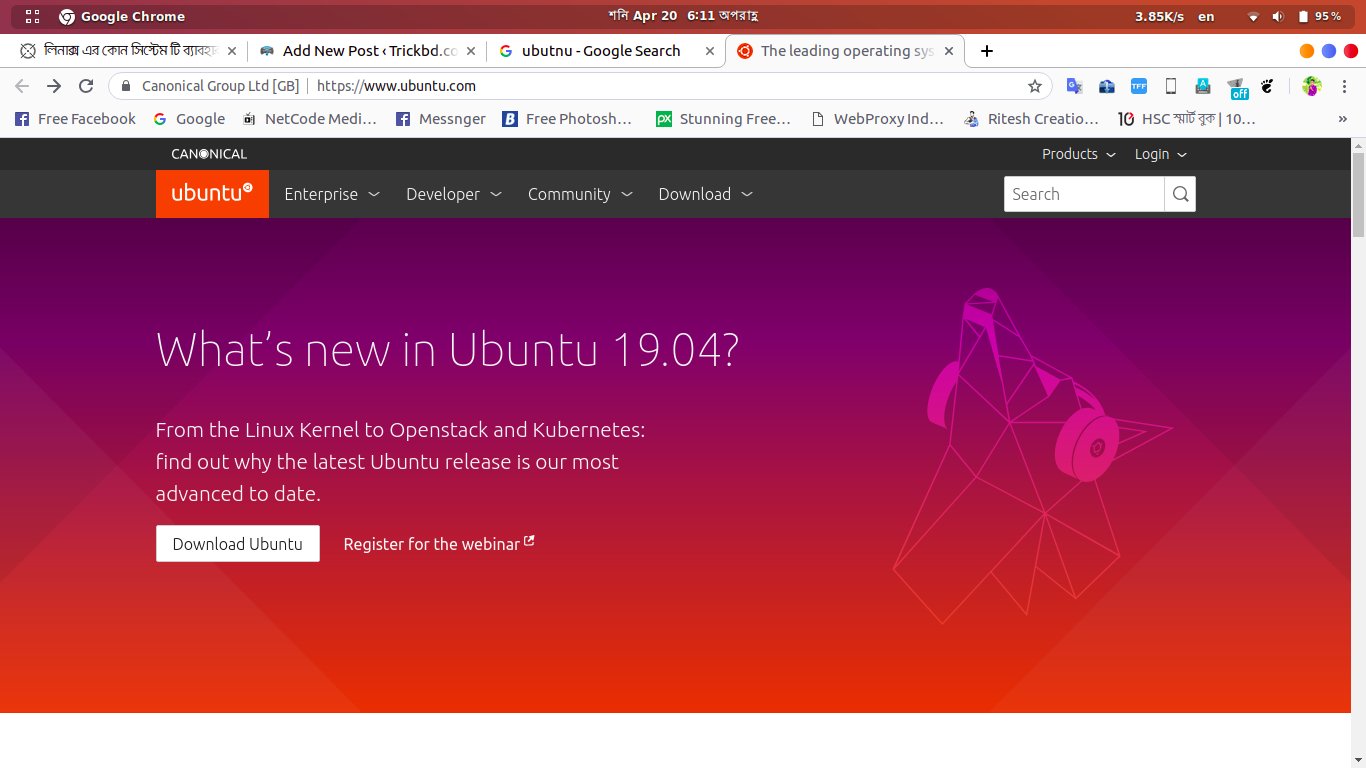Open the 'HSC' smart book bookmark

(1186, 119)
